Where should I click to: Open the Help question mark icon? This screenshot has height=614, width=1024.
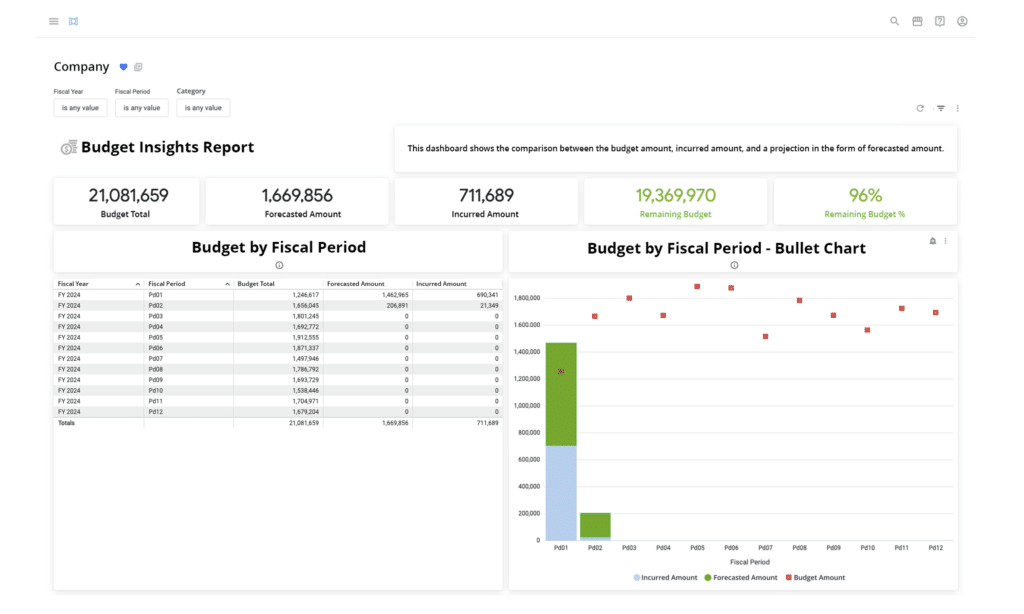tap(940, 21)
